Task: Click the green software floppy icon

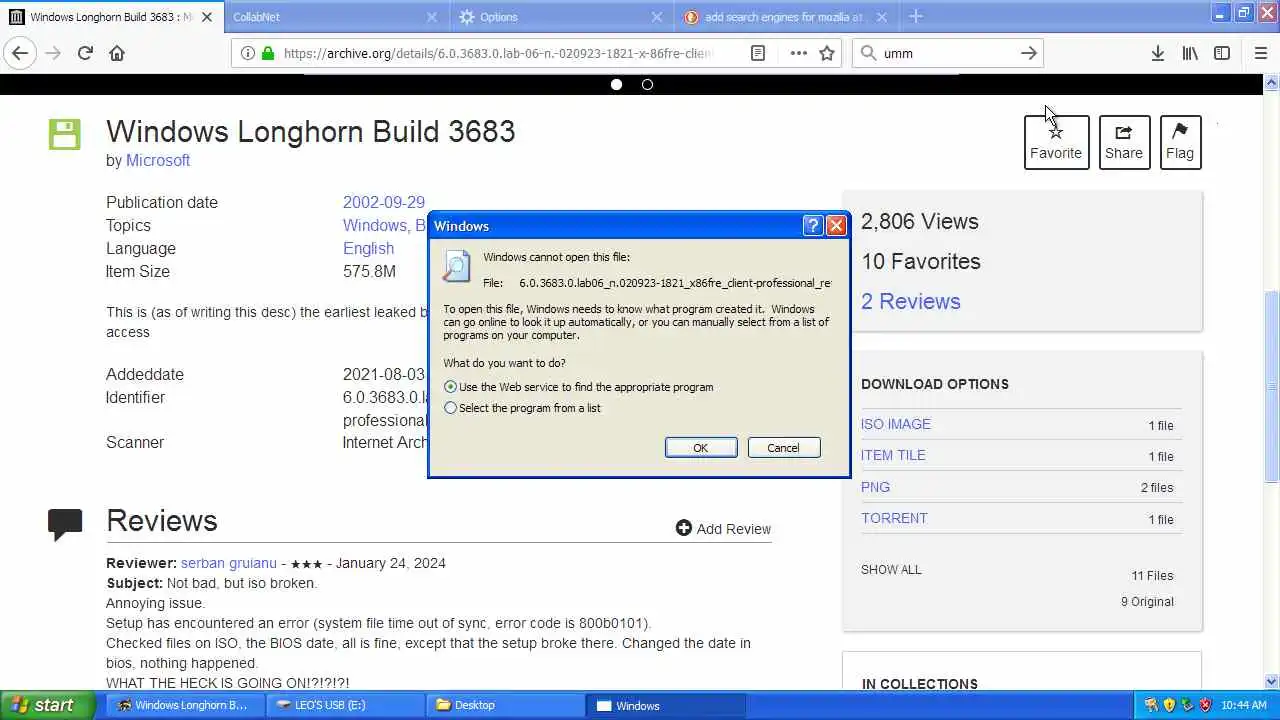Action: point(65,134)
